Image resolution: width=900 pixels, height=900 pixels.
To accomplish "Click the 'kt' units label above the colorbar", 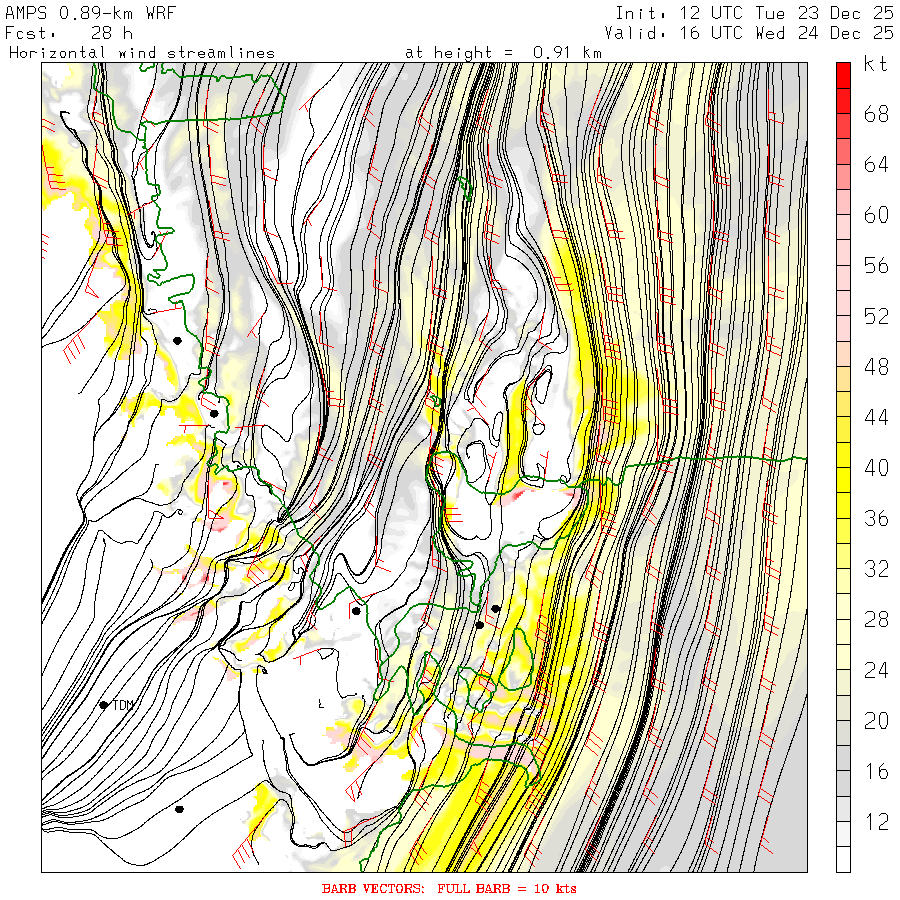I will (x=875, y=64).
